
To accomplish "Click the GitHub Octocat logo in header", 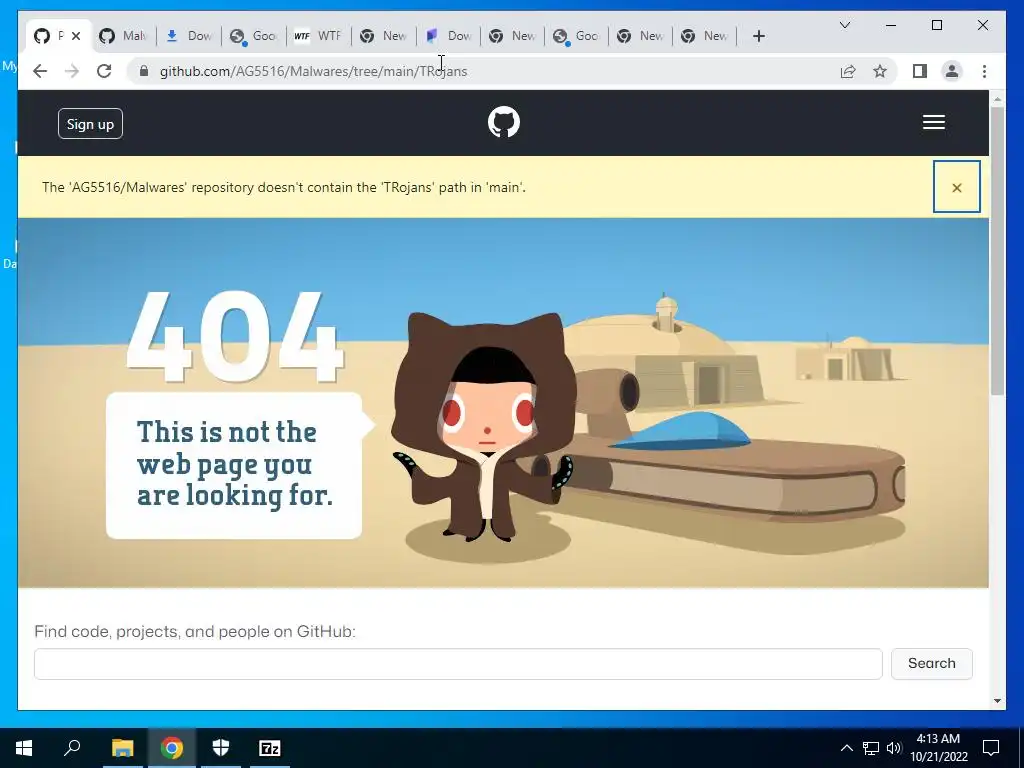I will (504, 122).
